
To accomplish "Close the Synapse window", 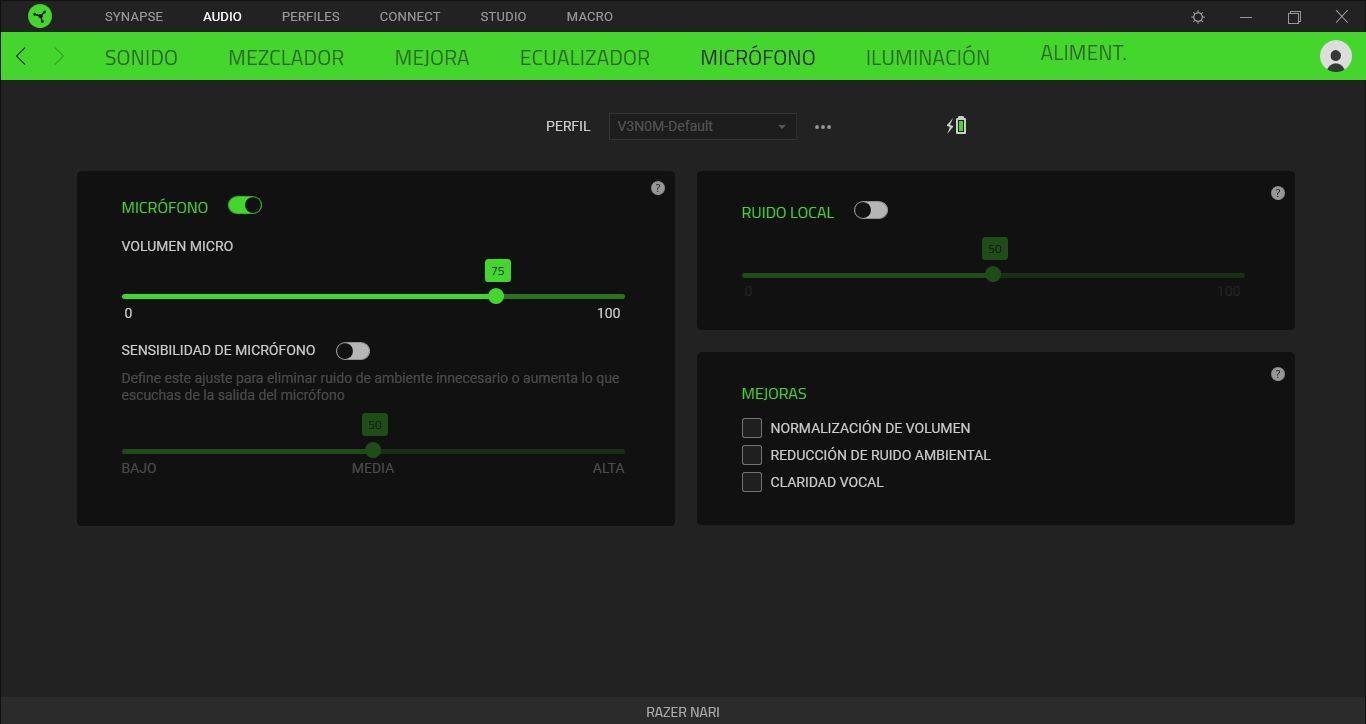I will [1342, 17].
